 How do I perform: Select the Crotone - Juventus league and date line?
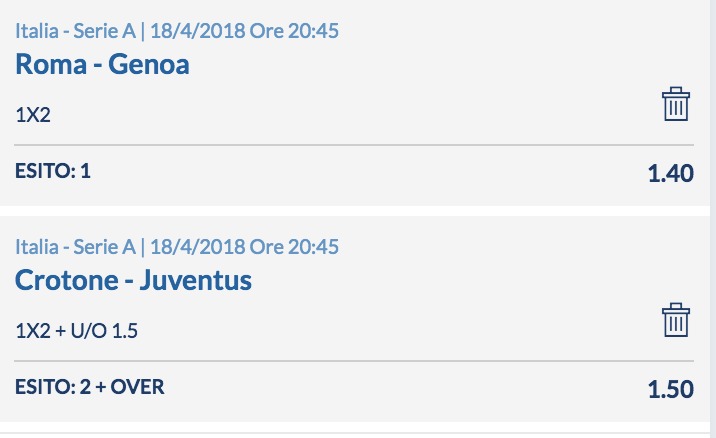pyautogui.click(x=177, y=247)
